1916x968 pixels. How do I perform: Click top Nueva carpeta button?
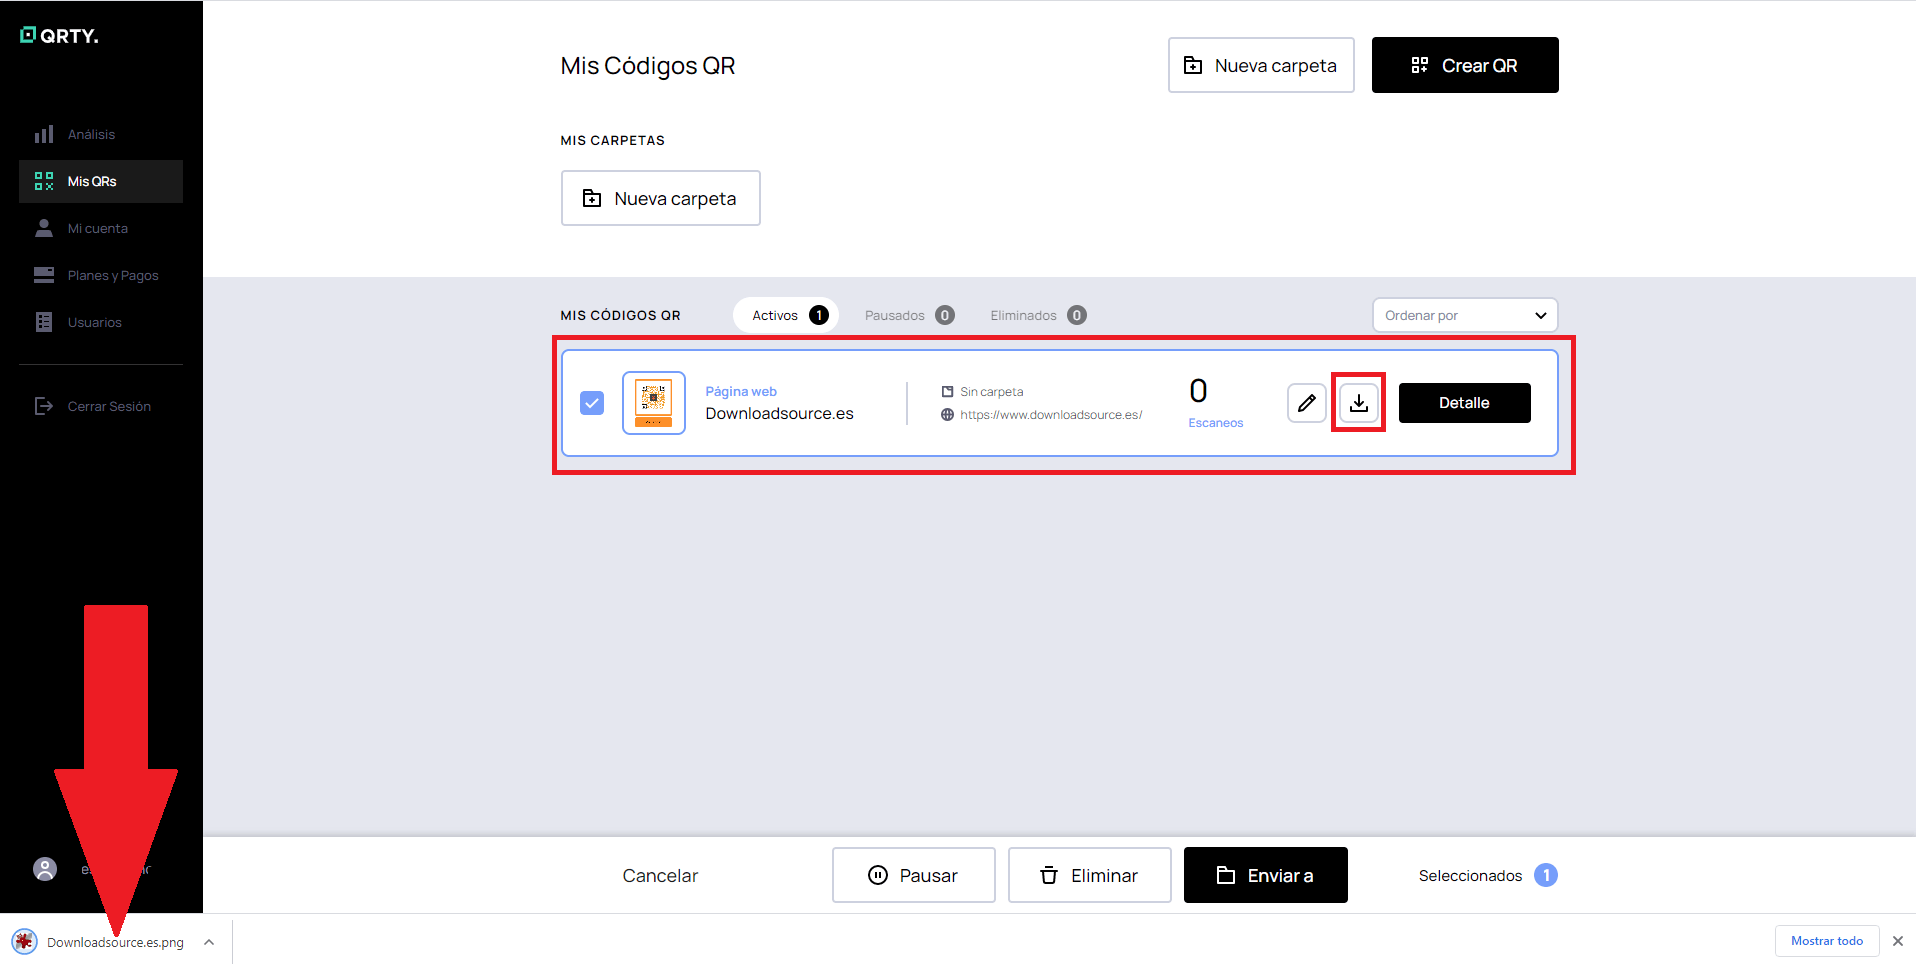[x=1261, y=65]
